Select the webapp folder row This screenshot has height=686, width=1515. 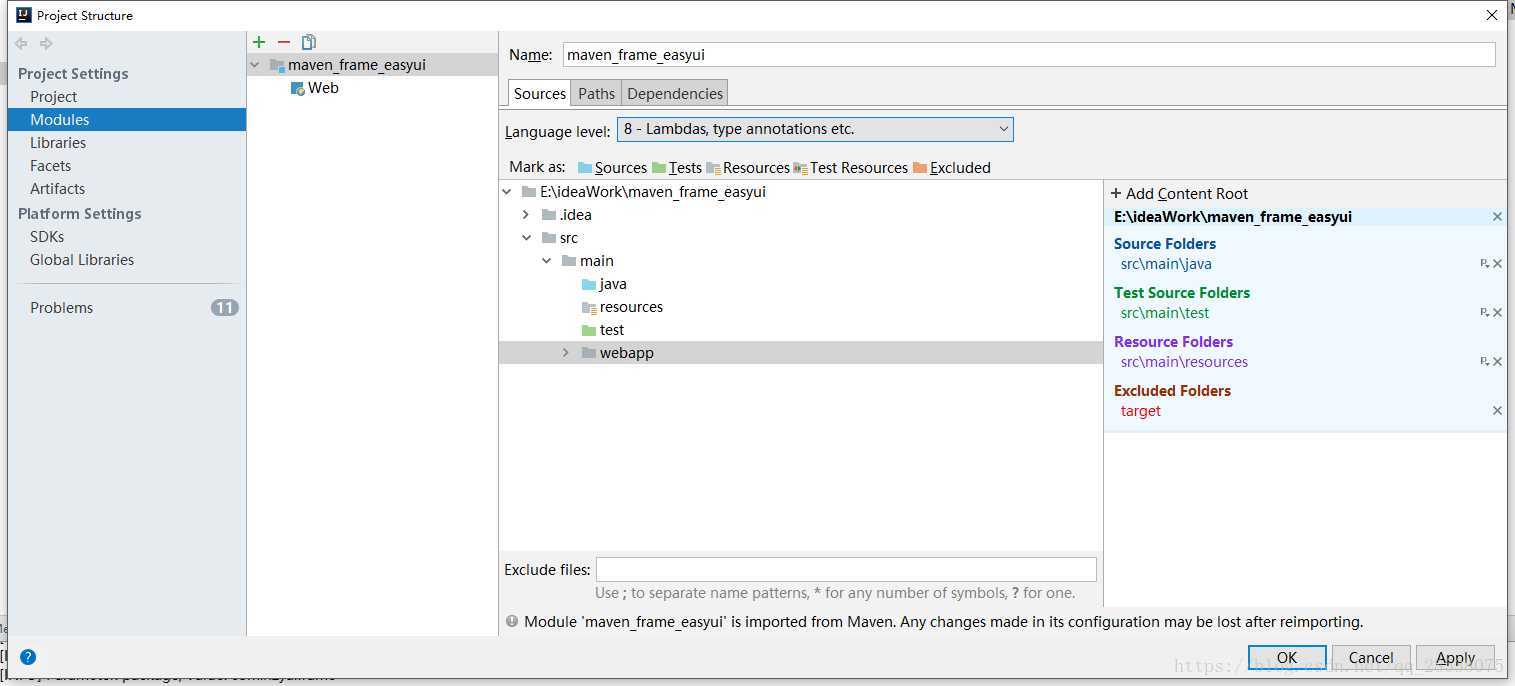(801, 353)
